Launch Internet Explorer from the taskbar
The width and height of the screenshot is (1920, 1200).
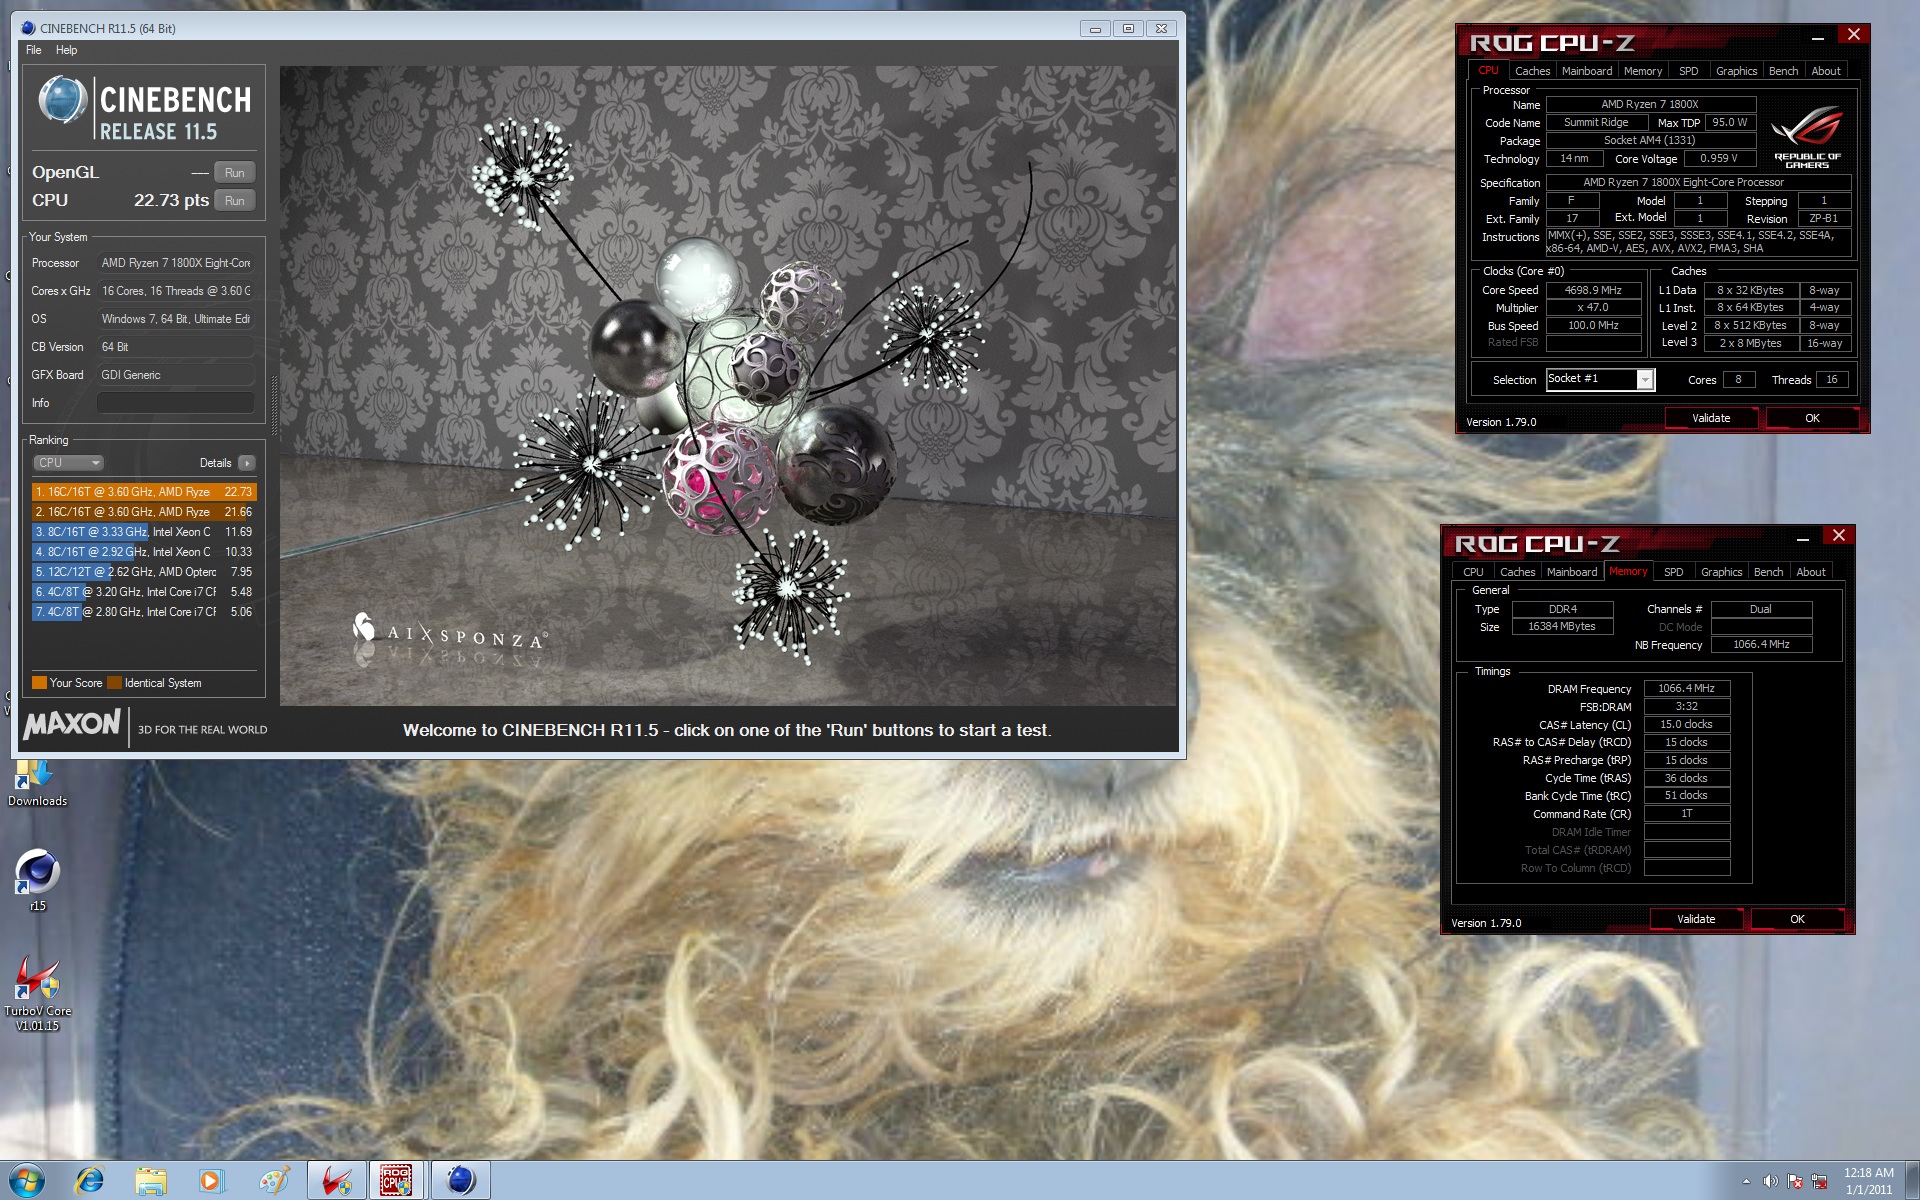pos(90,1181)
